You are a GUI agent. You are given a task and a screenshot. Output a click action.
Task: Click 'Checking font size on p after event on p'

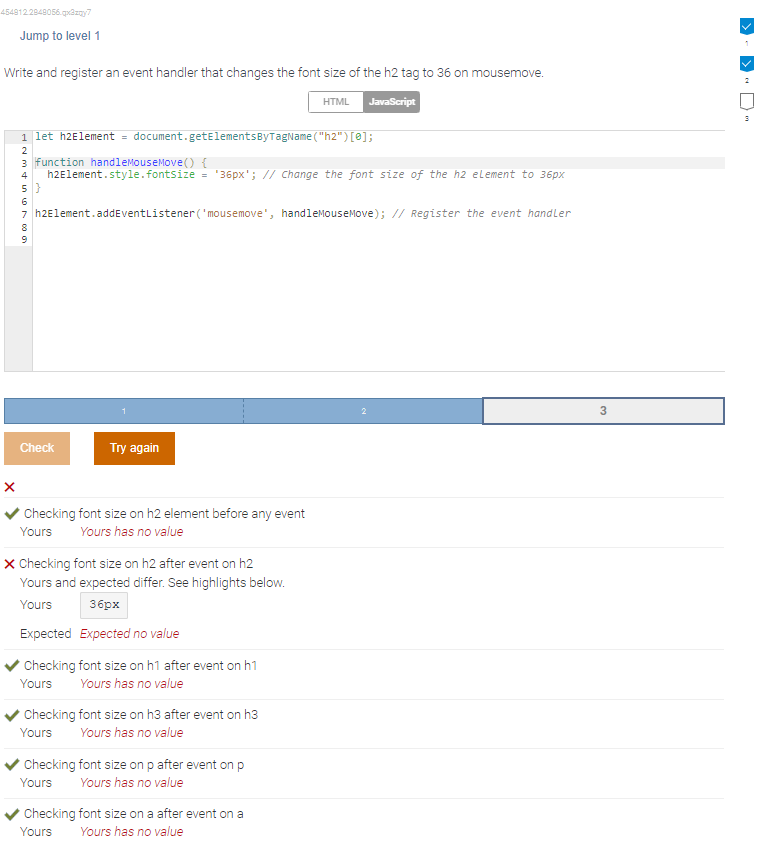coord(134,765)
